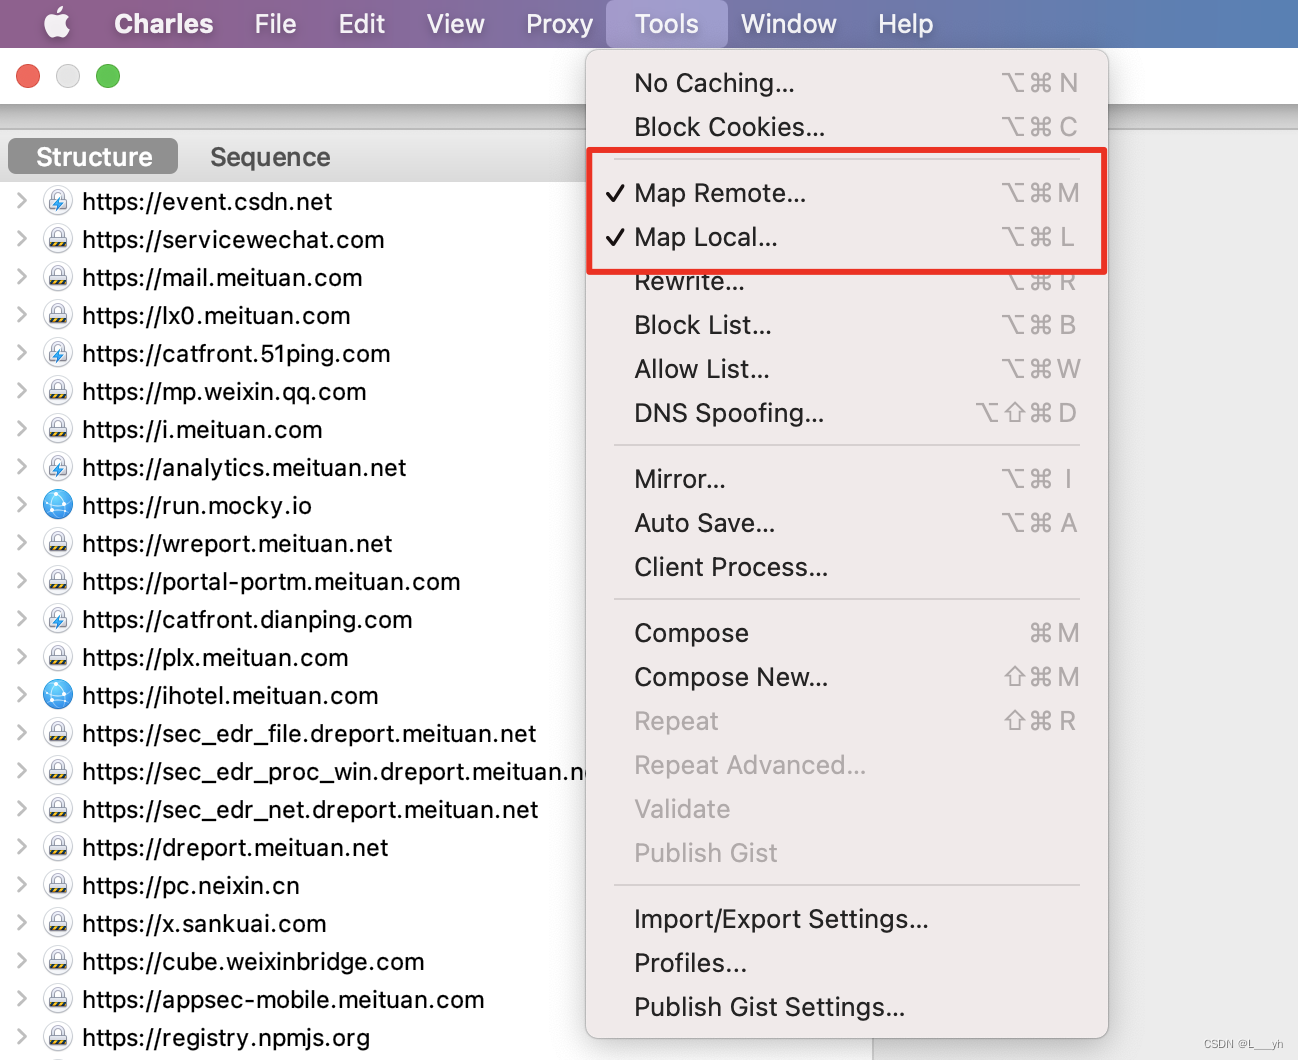Expand the catfront.51ping.com host node
The height and width of the screenshot is (1060, 1298).
pyautogui.click(x=21, y=353)
